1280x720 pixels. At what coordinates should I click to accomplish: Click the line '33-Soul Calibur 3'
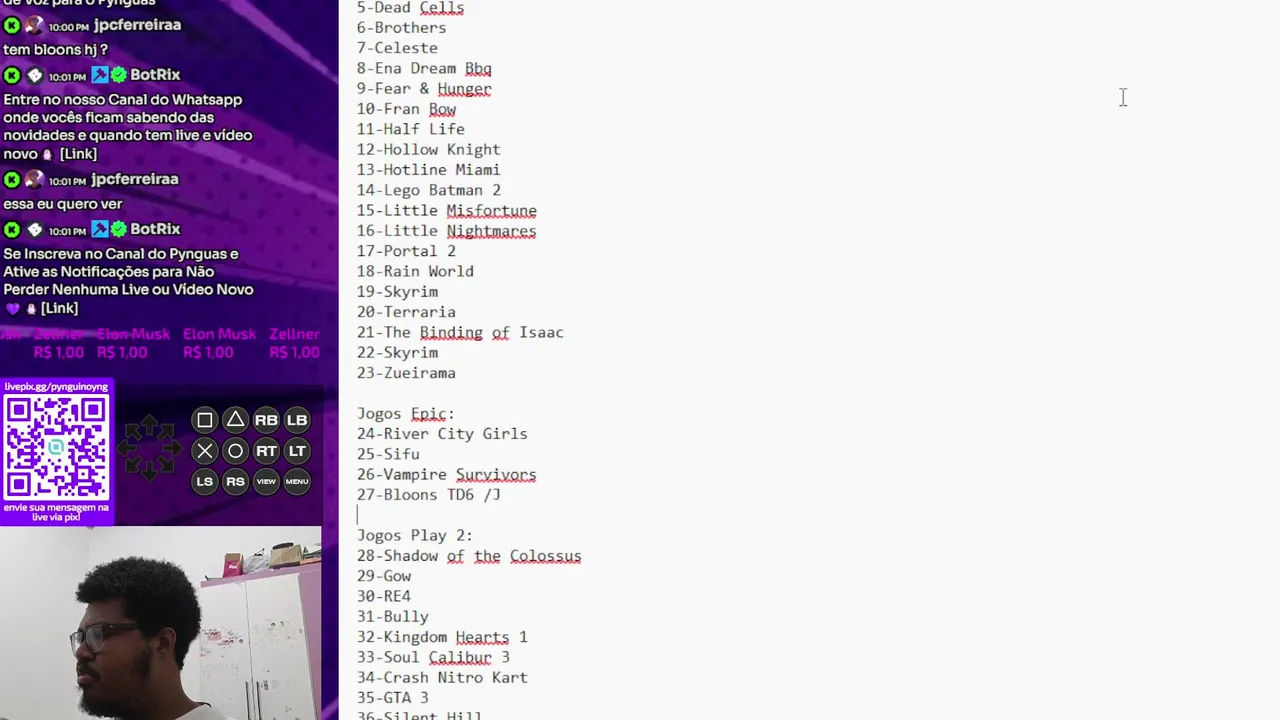click(433, 657)
